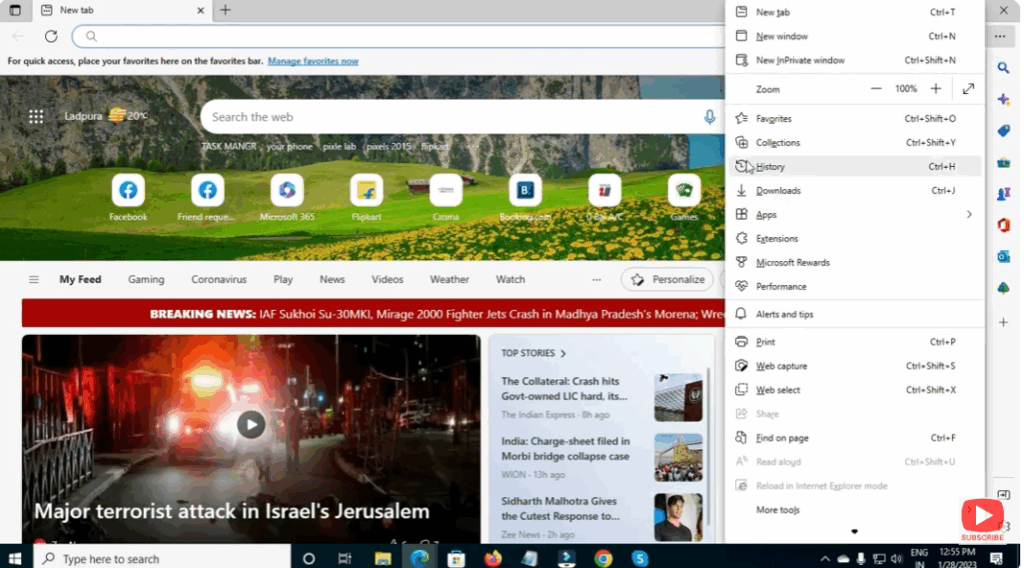Open More tools menu item
The height and width of the screenshot is (568, 1024).
pos(854,510)
